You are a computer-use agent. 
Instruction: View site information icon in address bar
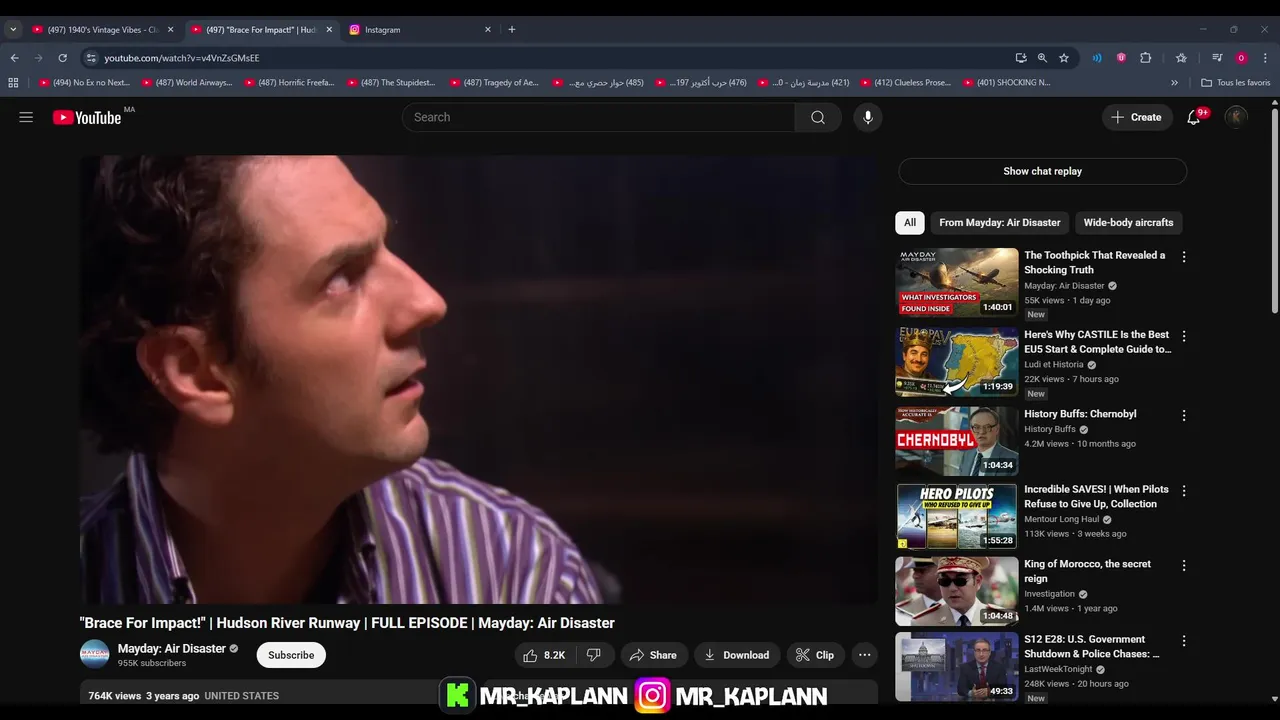[91, 58]
